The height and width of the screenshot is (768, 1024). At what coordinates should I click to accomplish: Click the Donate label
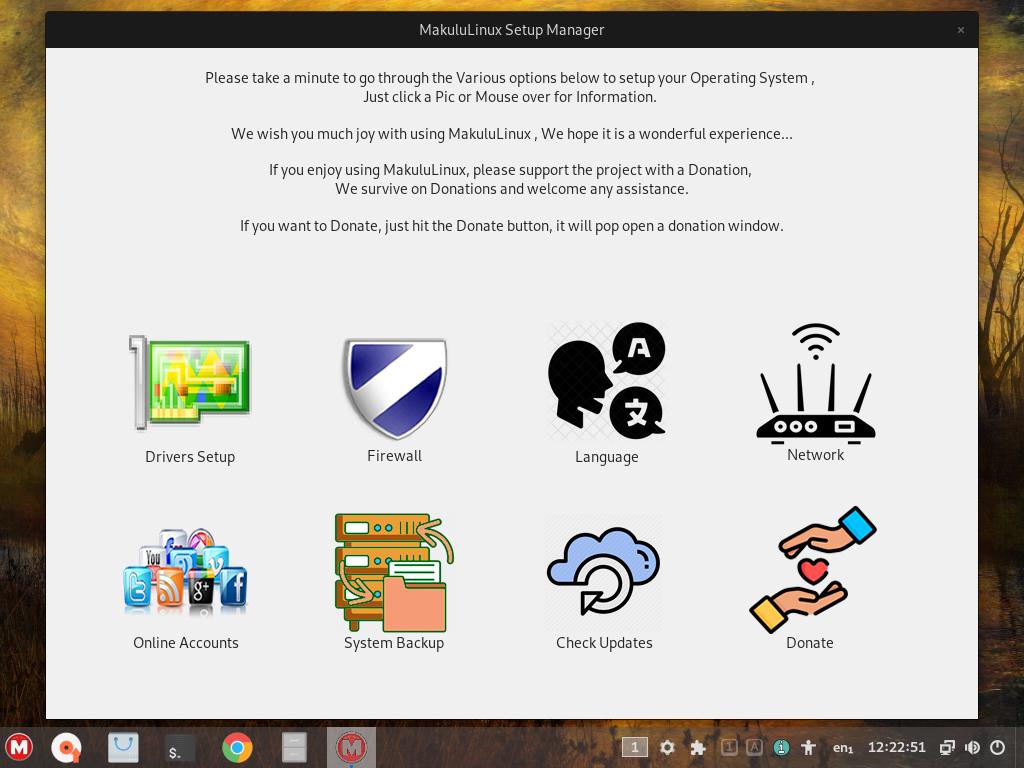tap(810, 643)
